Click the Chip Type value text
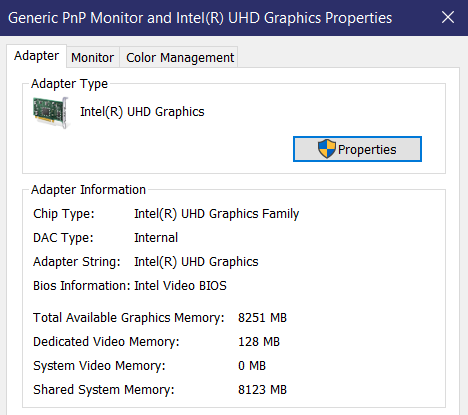 [217, 214]
